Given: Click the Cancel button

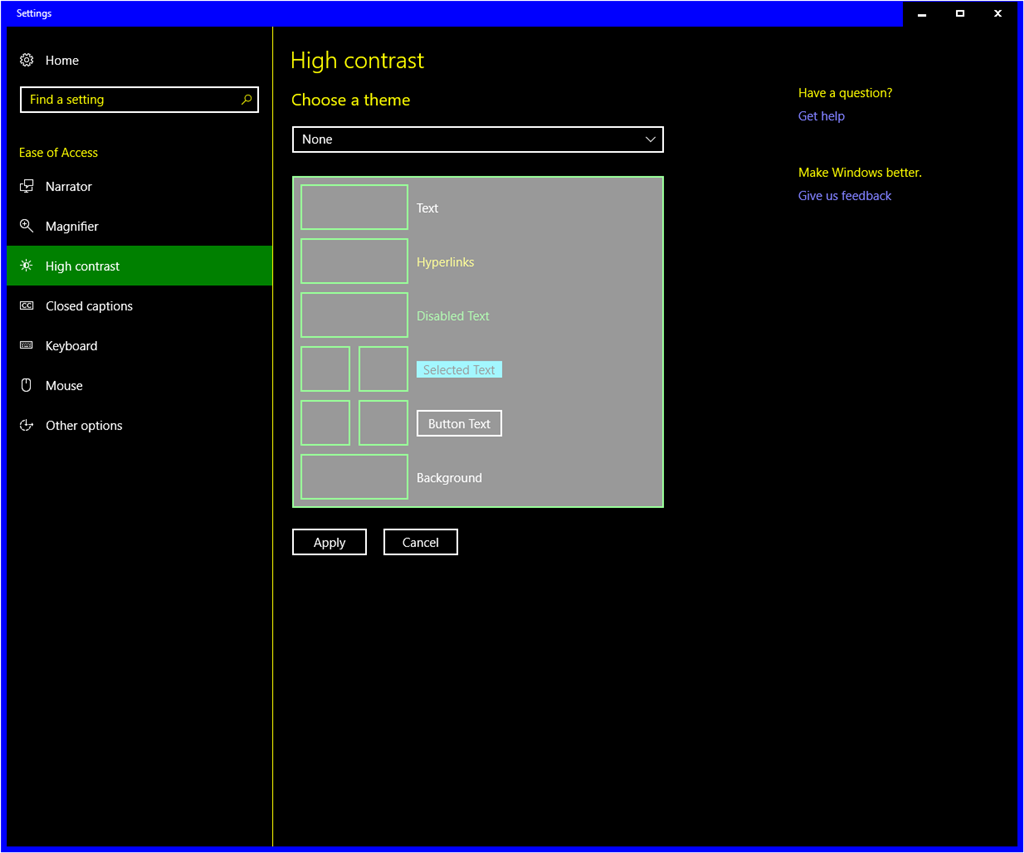Looking at the screenshot, I should click(x=420, y=542).
